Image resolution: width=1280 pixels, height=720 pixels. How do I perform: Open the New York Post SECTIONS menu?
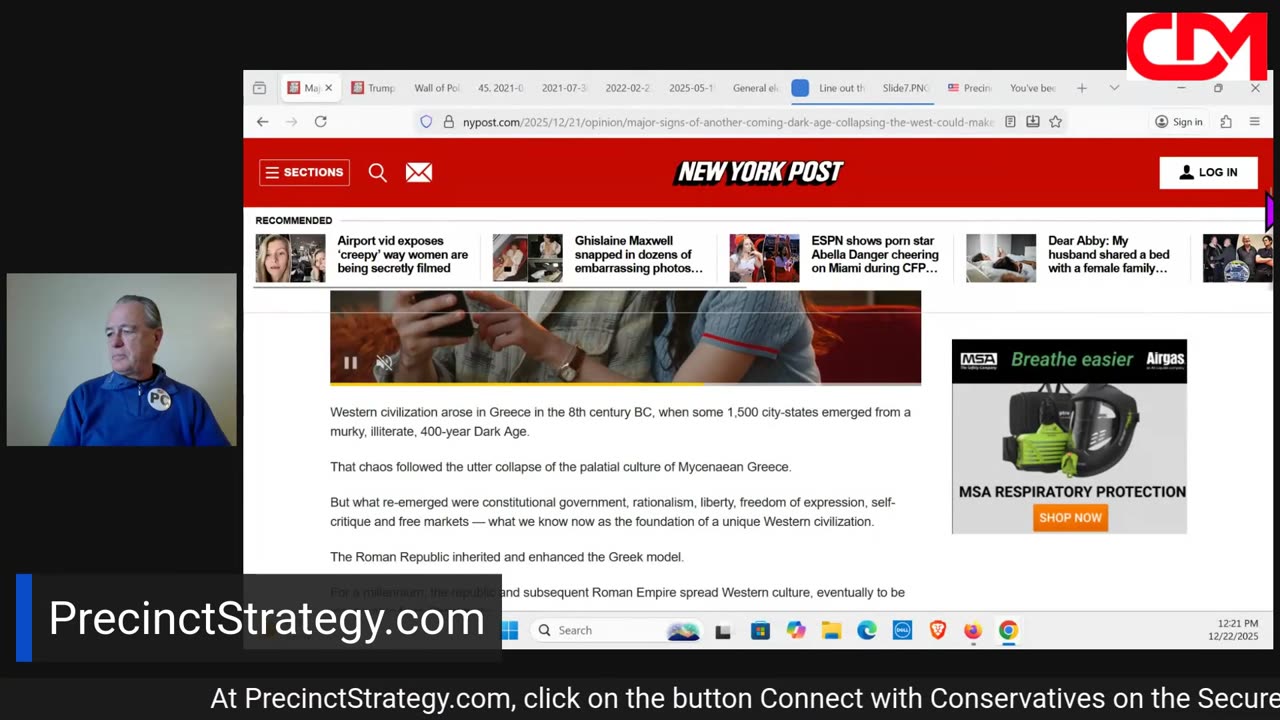[x=304, y=172]
